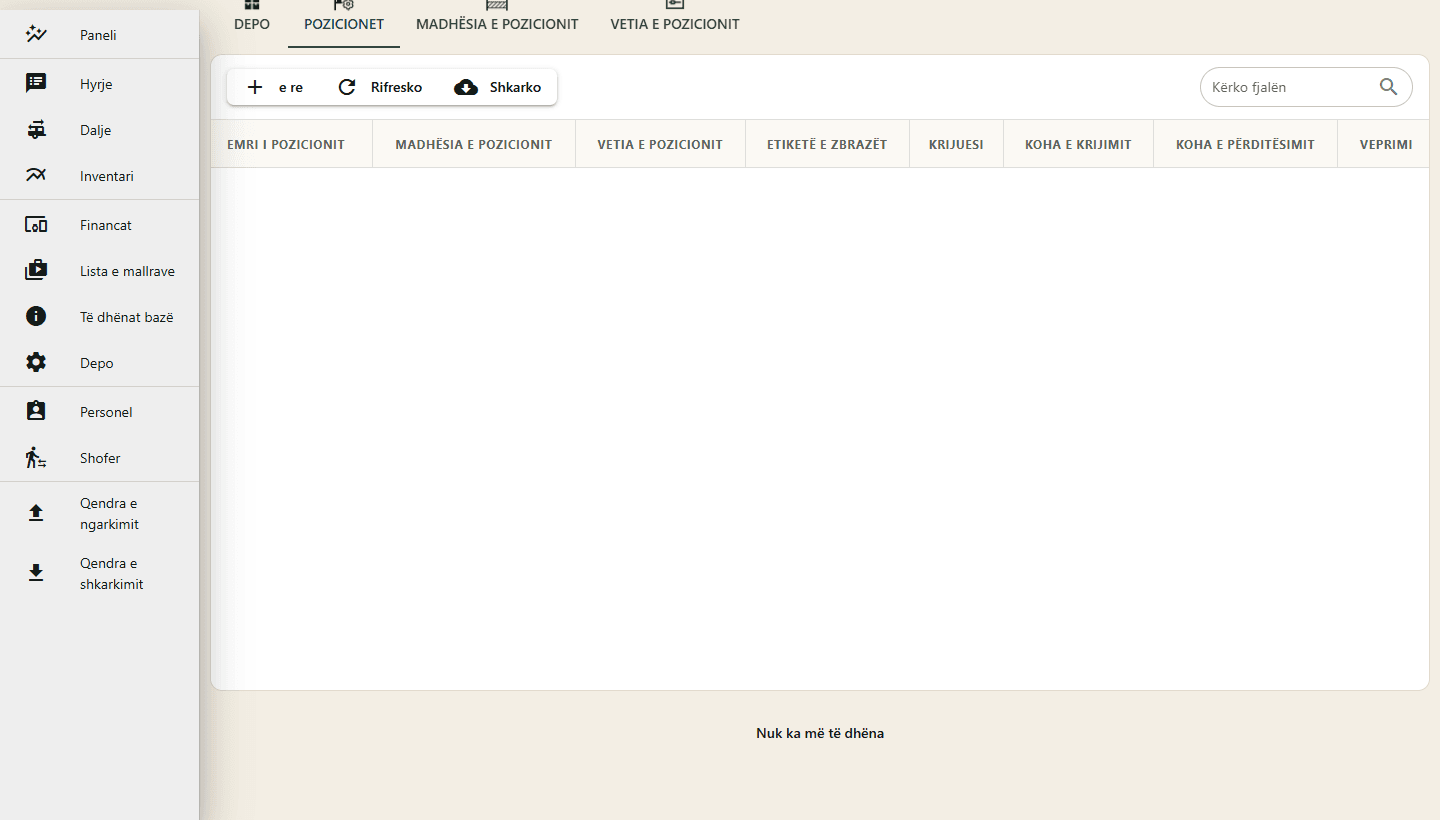Select the Dalje outbound icon
The width and height of the screenshot is (1440, 820).
(x=36, y=130)
